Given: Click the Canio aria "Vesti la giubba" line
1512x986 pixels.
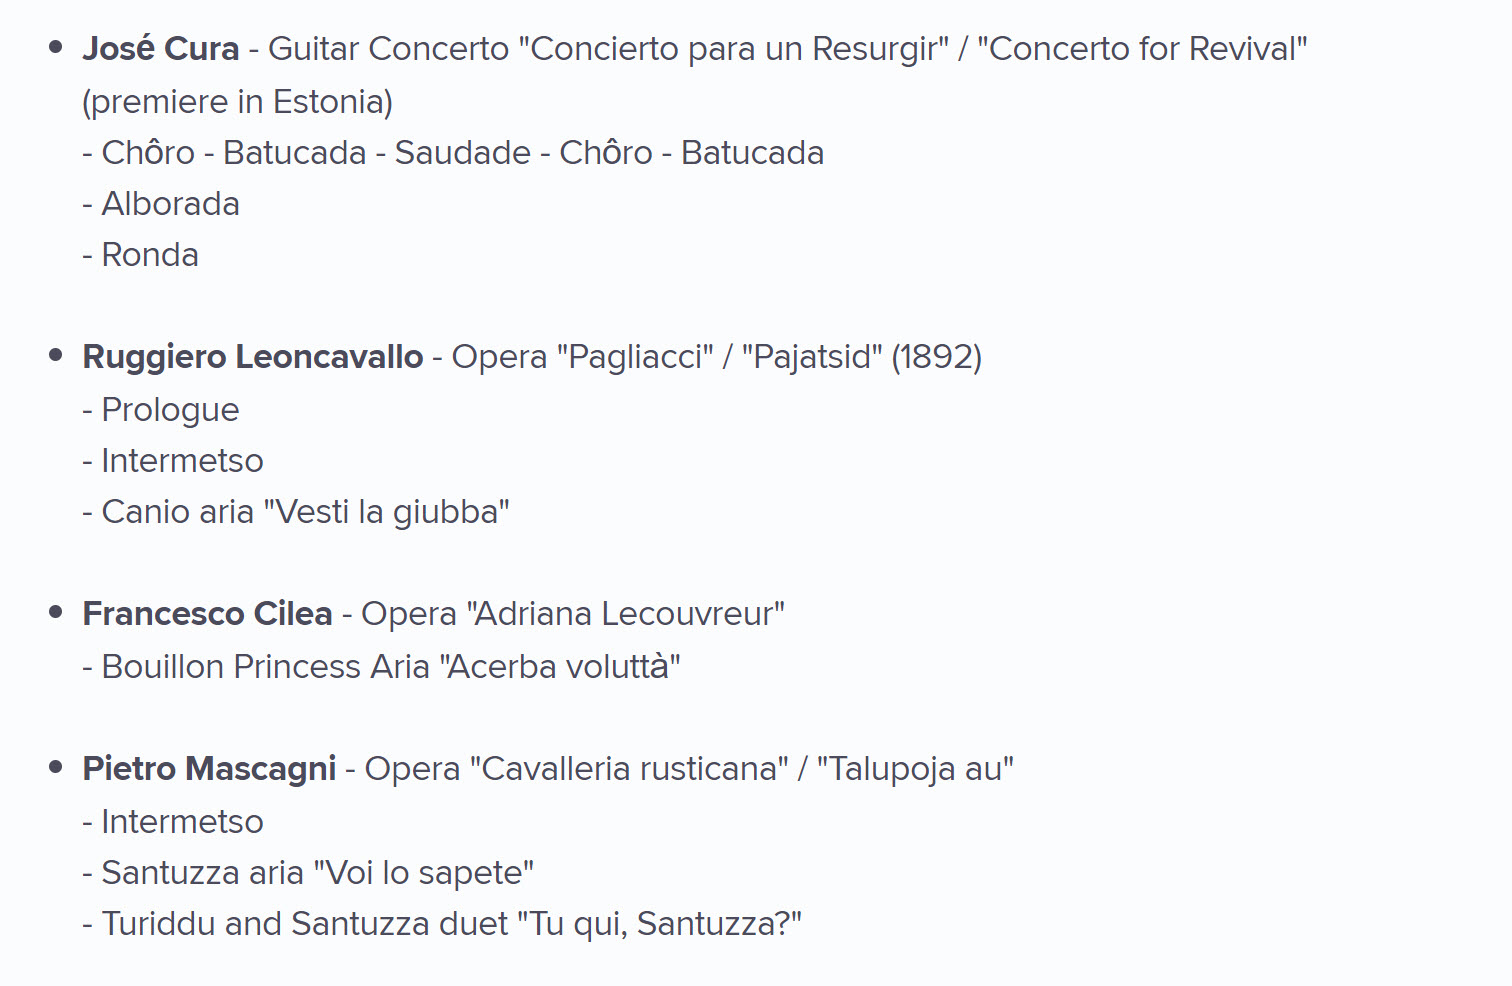Looking at the screenshot, I should (296, 512).
